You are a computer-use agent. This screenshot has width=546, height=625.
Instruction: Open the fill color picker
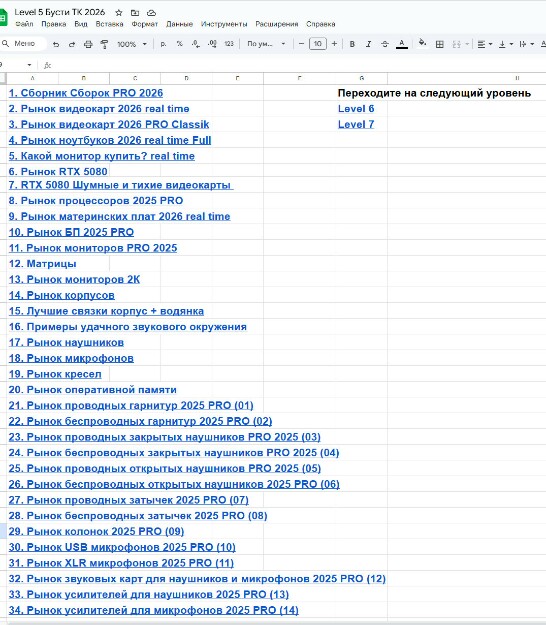422,43
